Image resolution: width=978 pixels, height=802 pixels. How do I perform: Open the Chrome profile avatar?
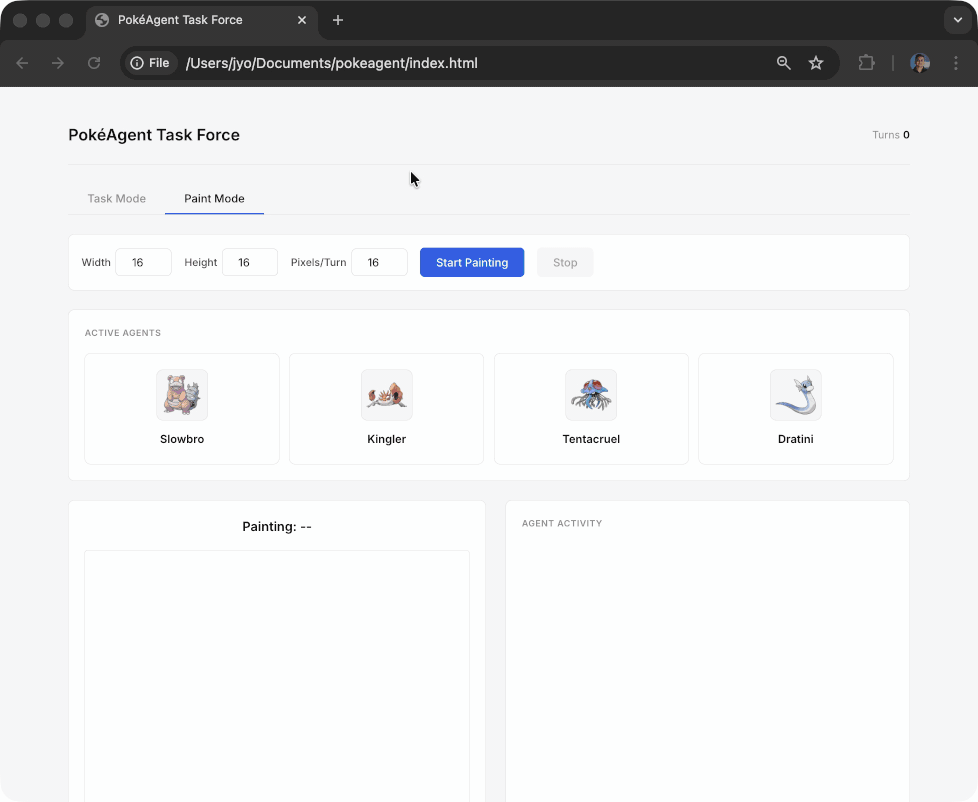point(920,63)
